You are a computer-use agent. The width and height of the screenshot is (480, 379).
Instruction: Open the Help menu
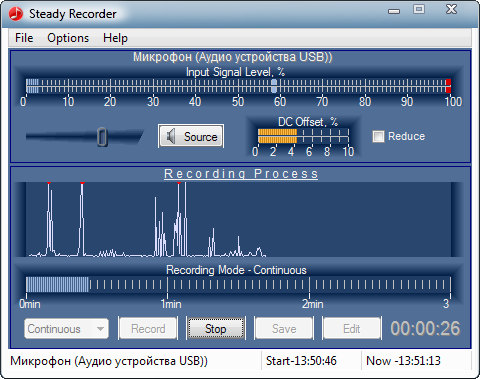pyautogui.click(x=115, y=38)
